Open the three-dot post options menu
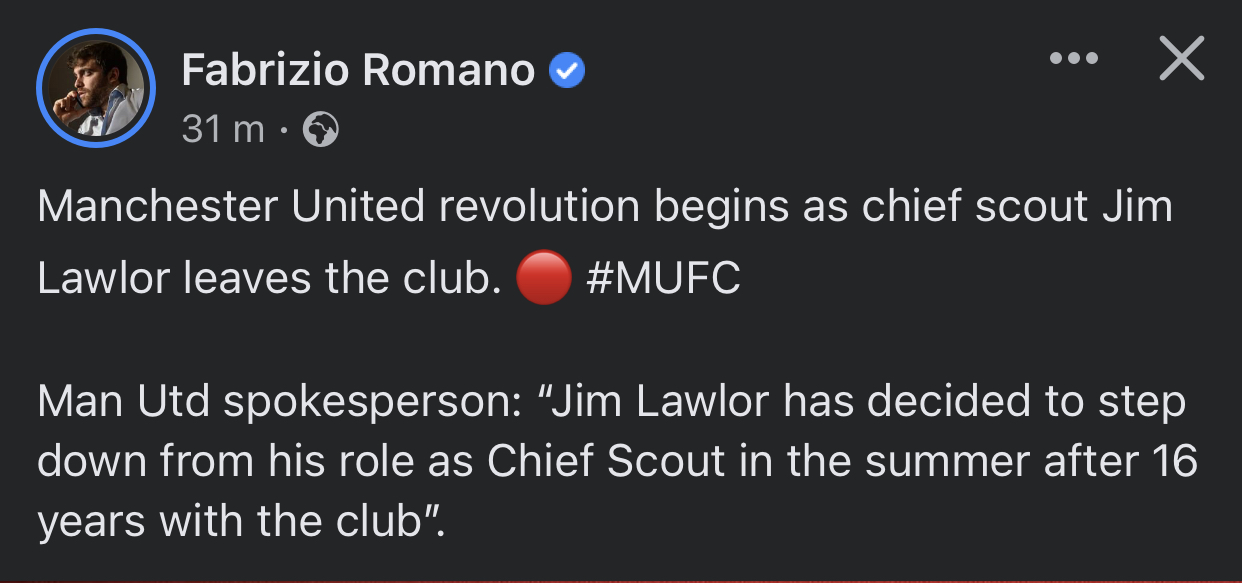 tap(1074, 59)
